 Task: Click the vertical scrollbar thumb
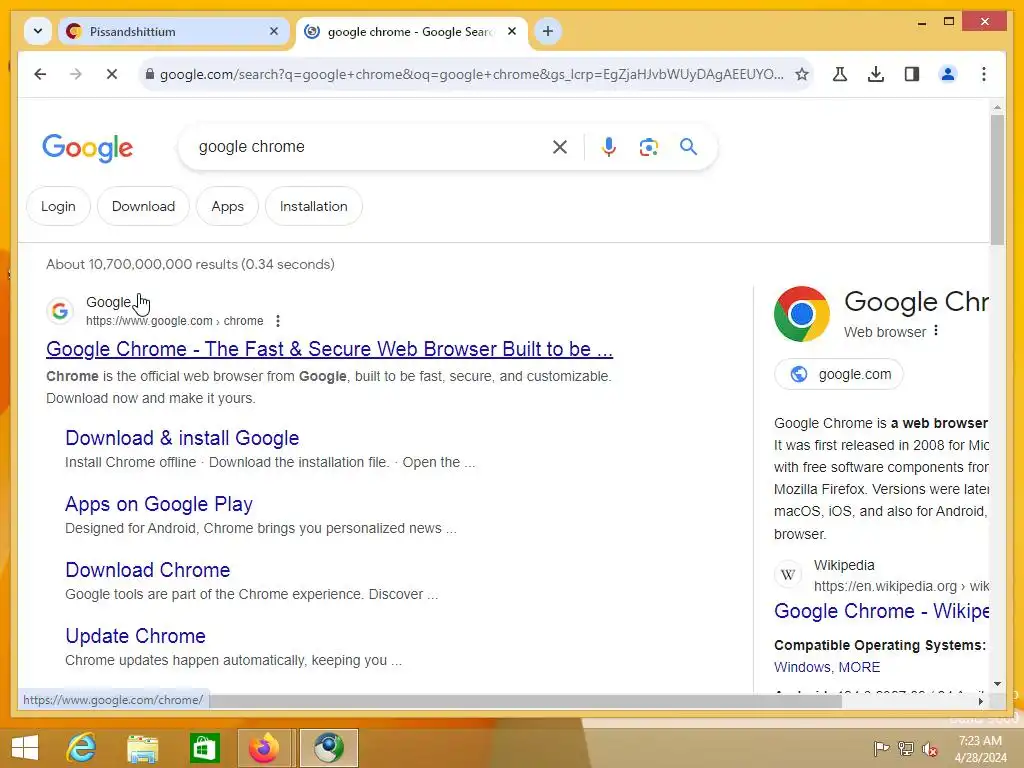pyautogui.click(x=997, y=180)
